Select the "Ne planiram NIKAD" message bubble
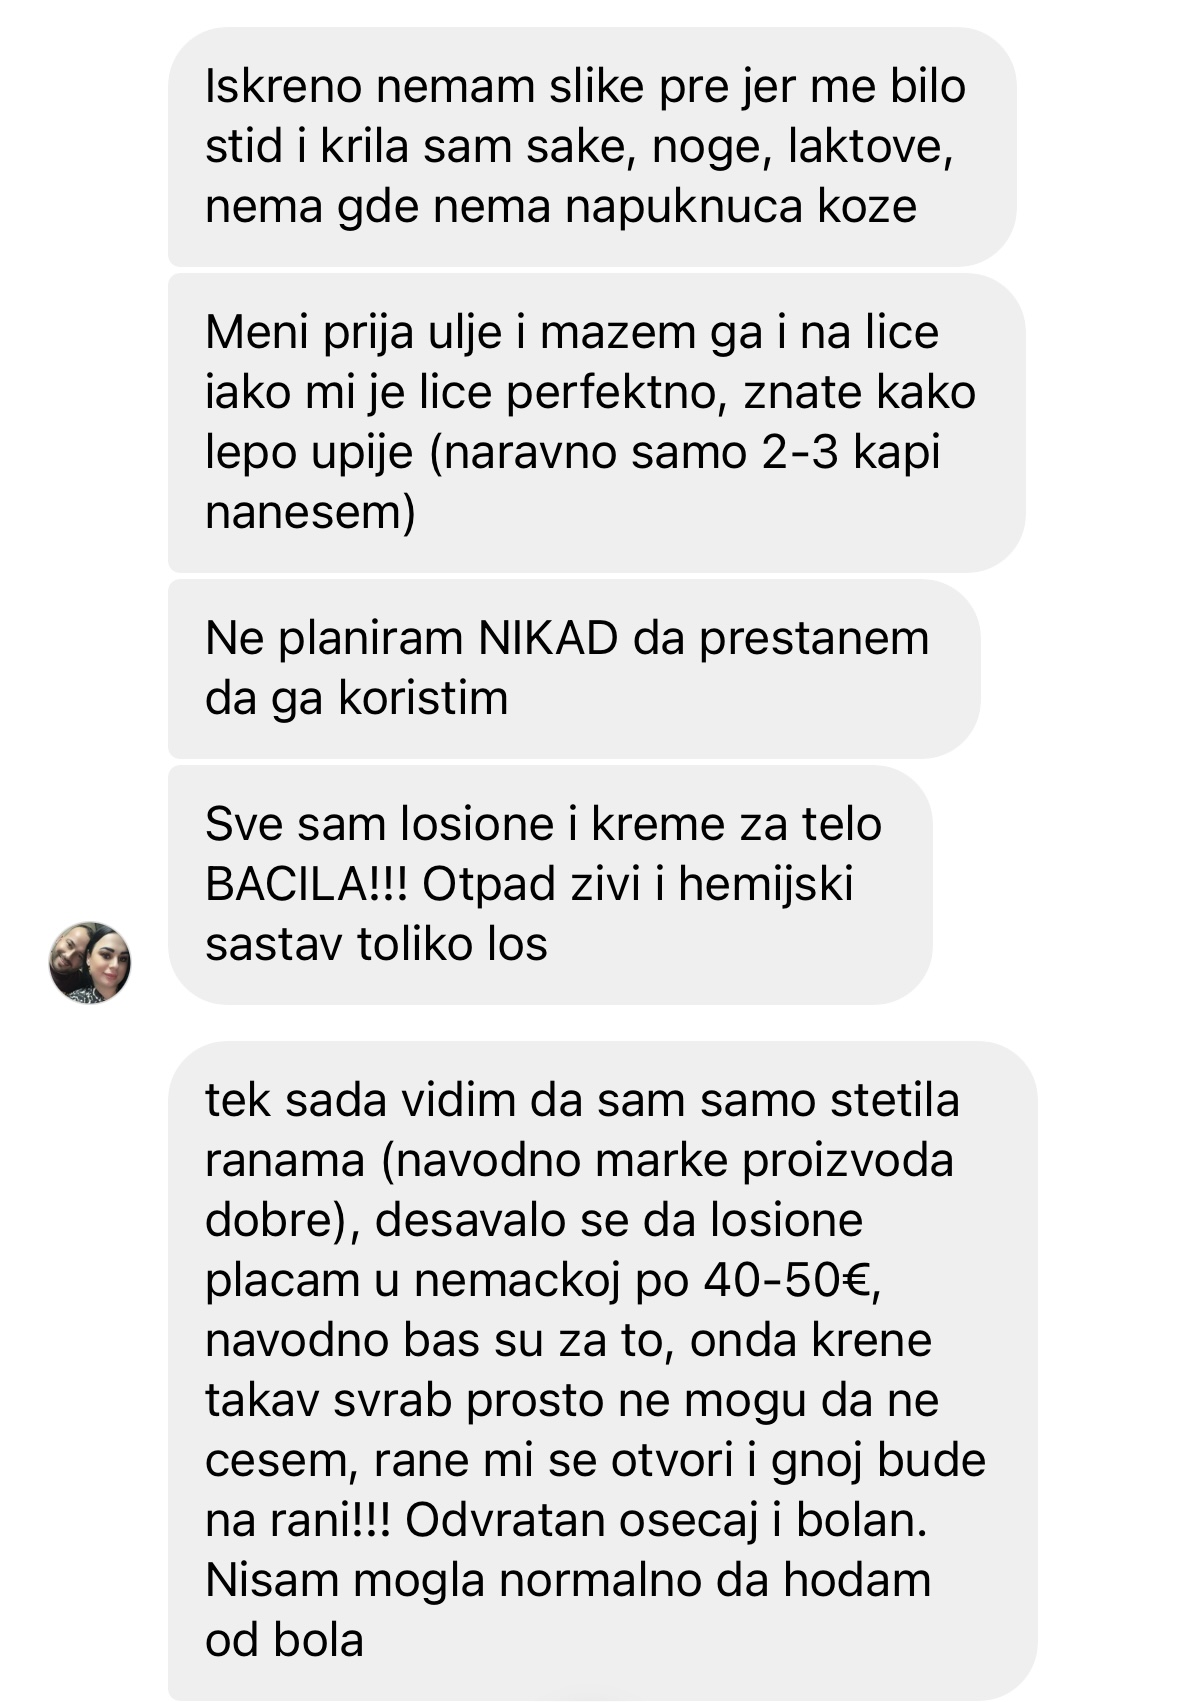The image size is (1179, 1702). [574, 668]
